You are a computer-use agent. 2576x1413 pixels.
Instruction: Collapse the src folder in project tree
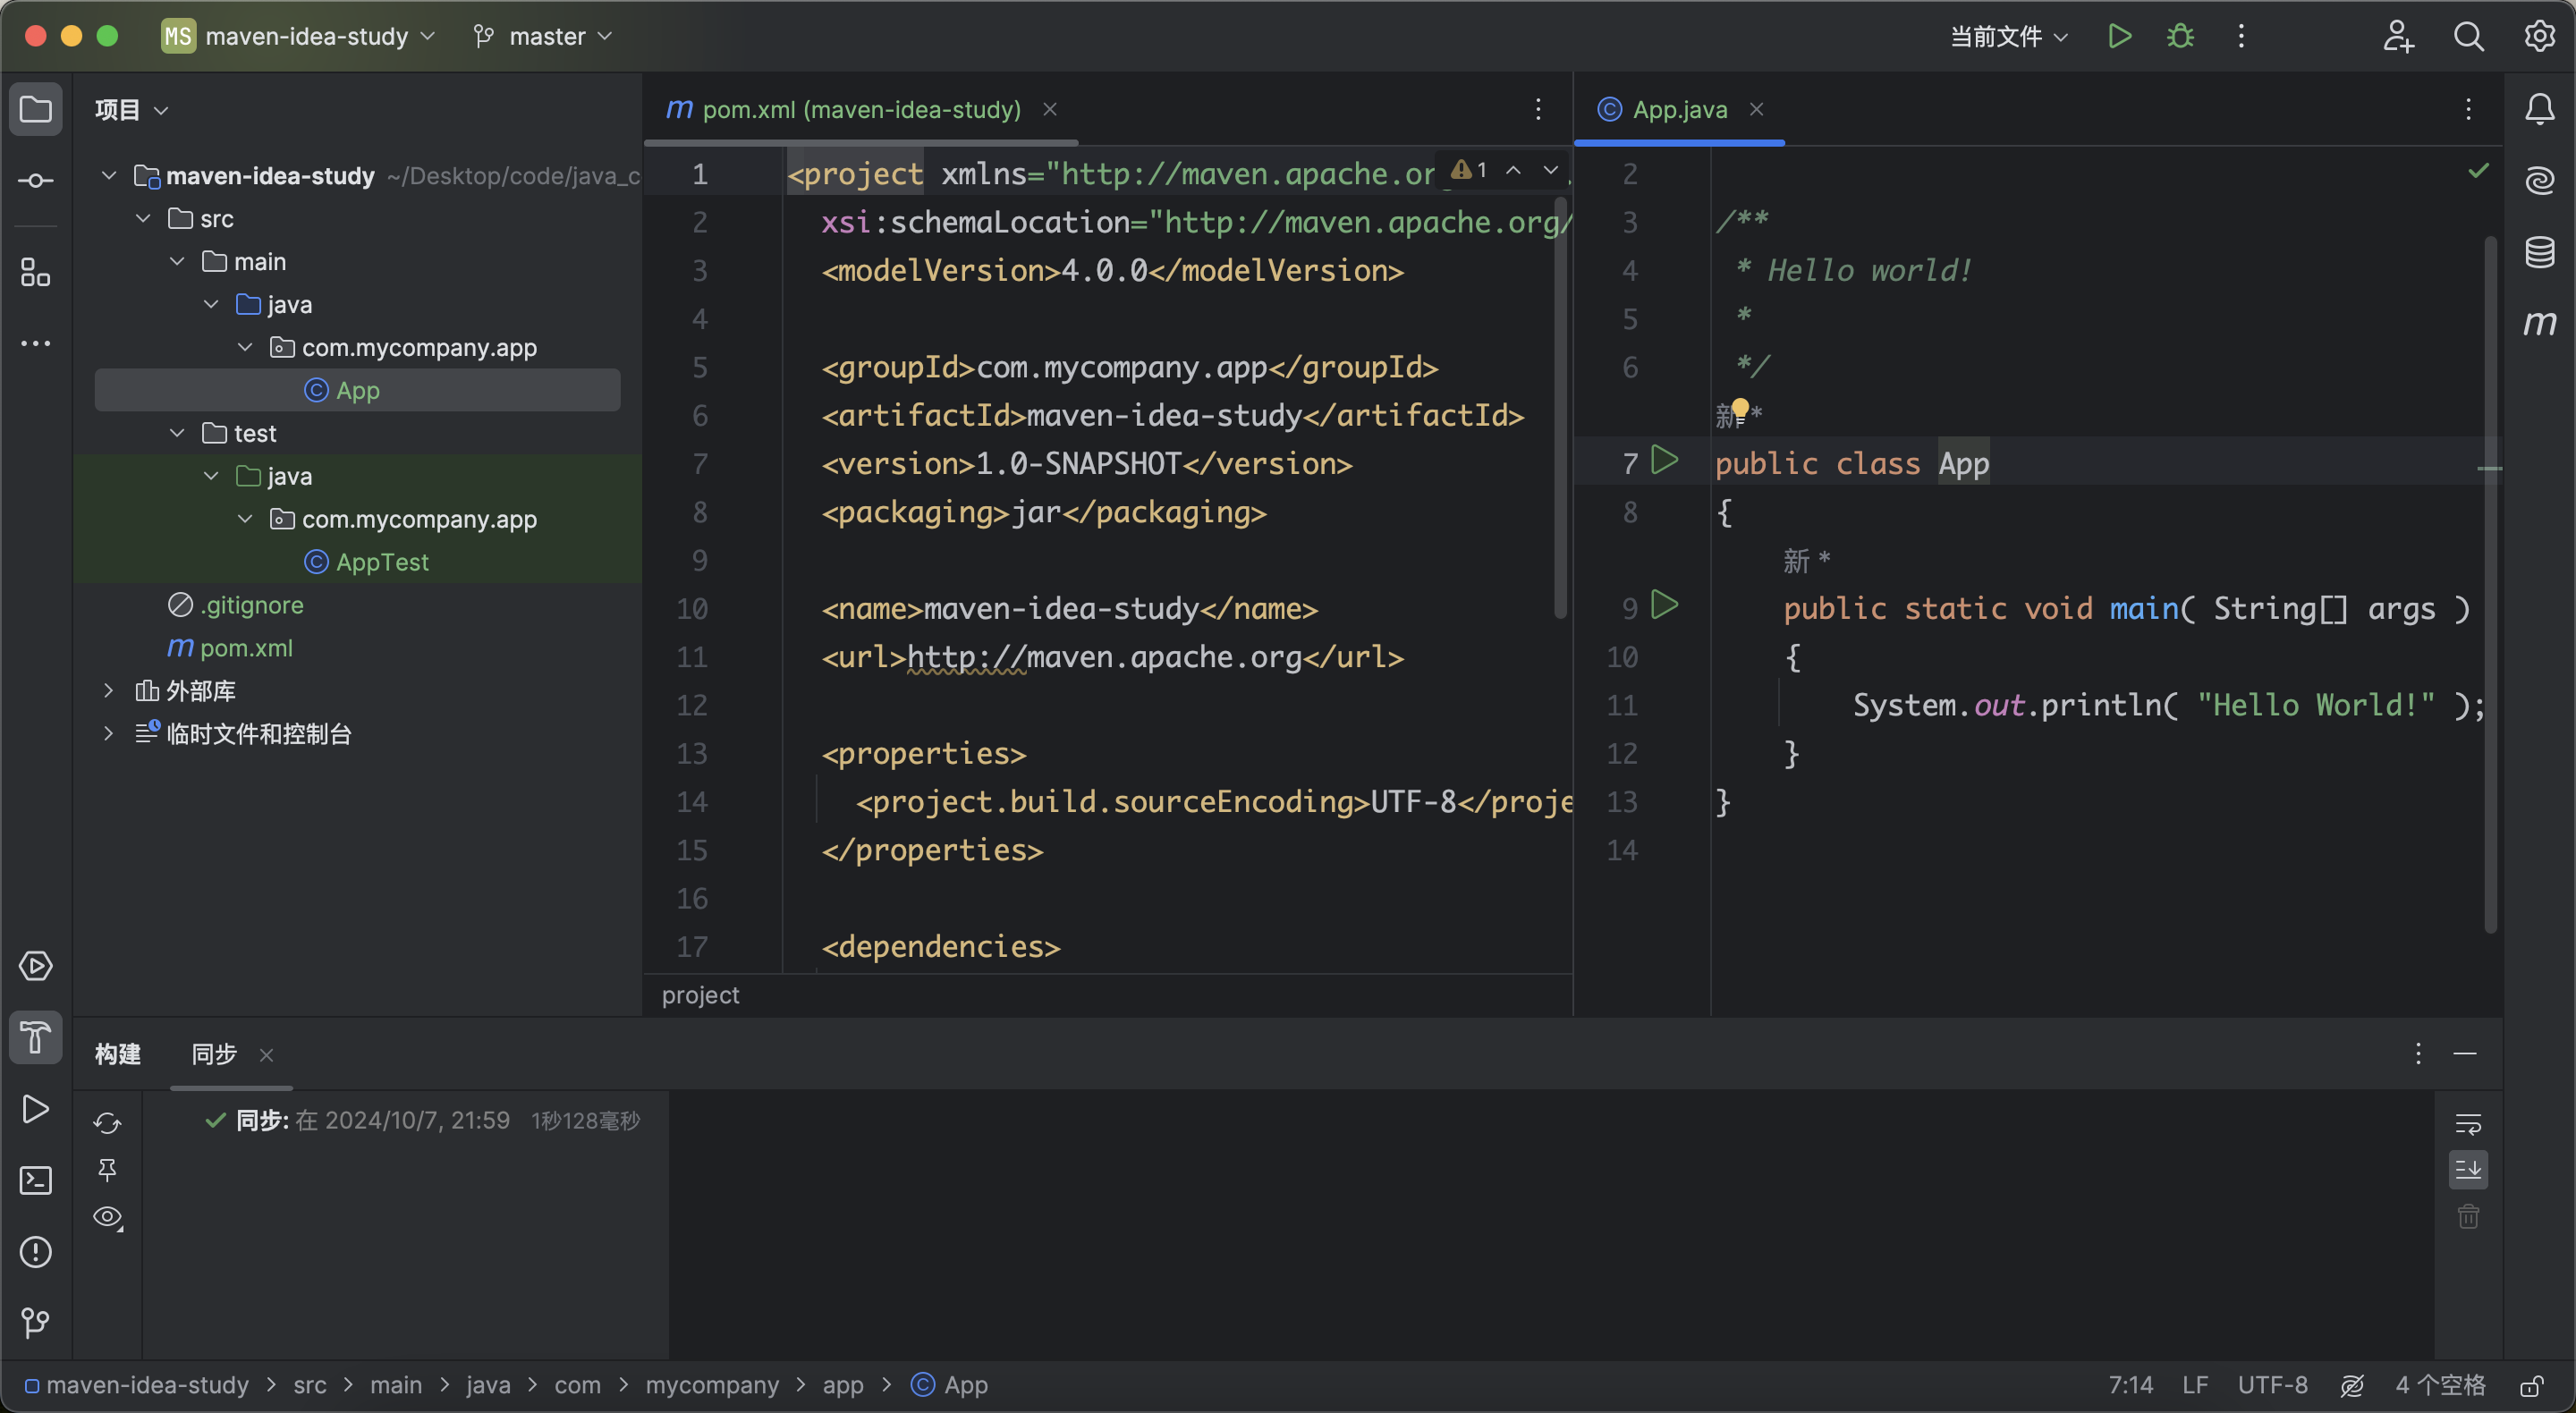pyautogui.click(x=143, y=218)
